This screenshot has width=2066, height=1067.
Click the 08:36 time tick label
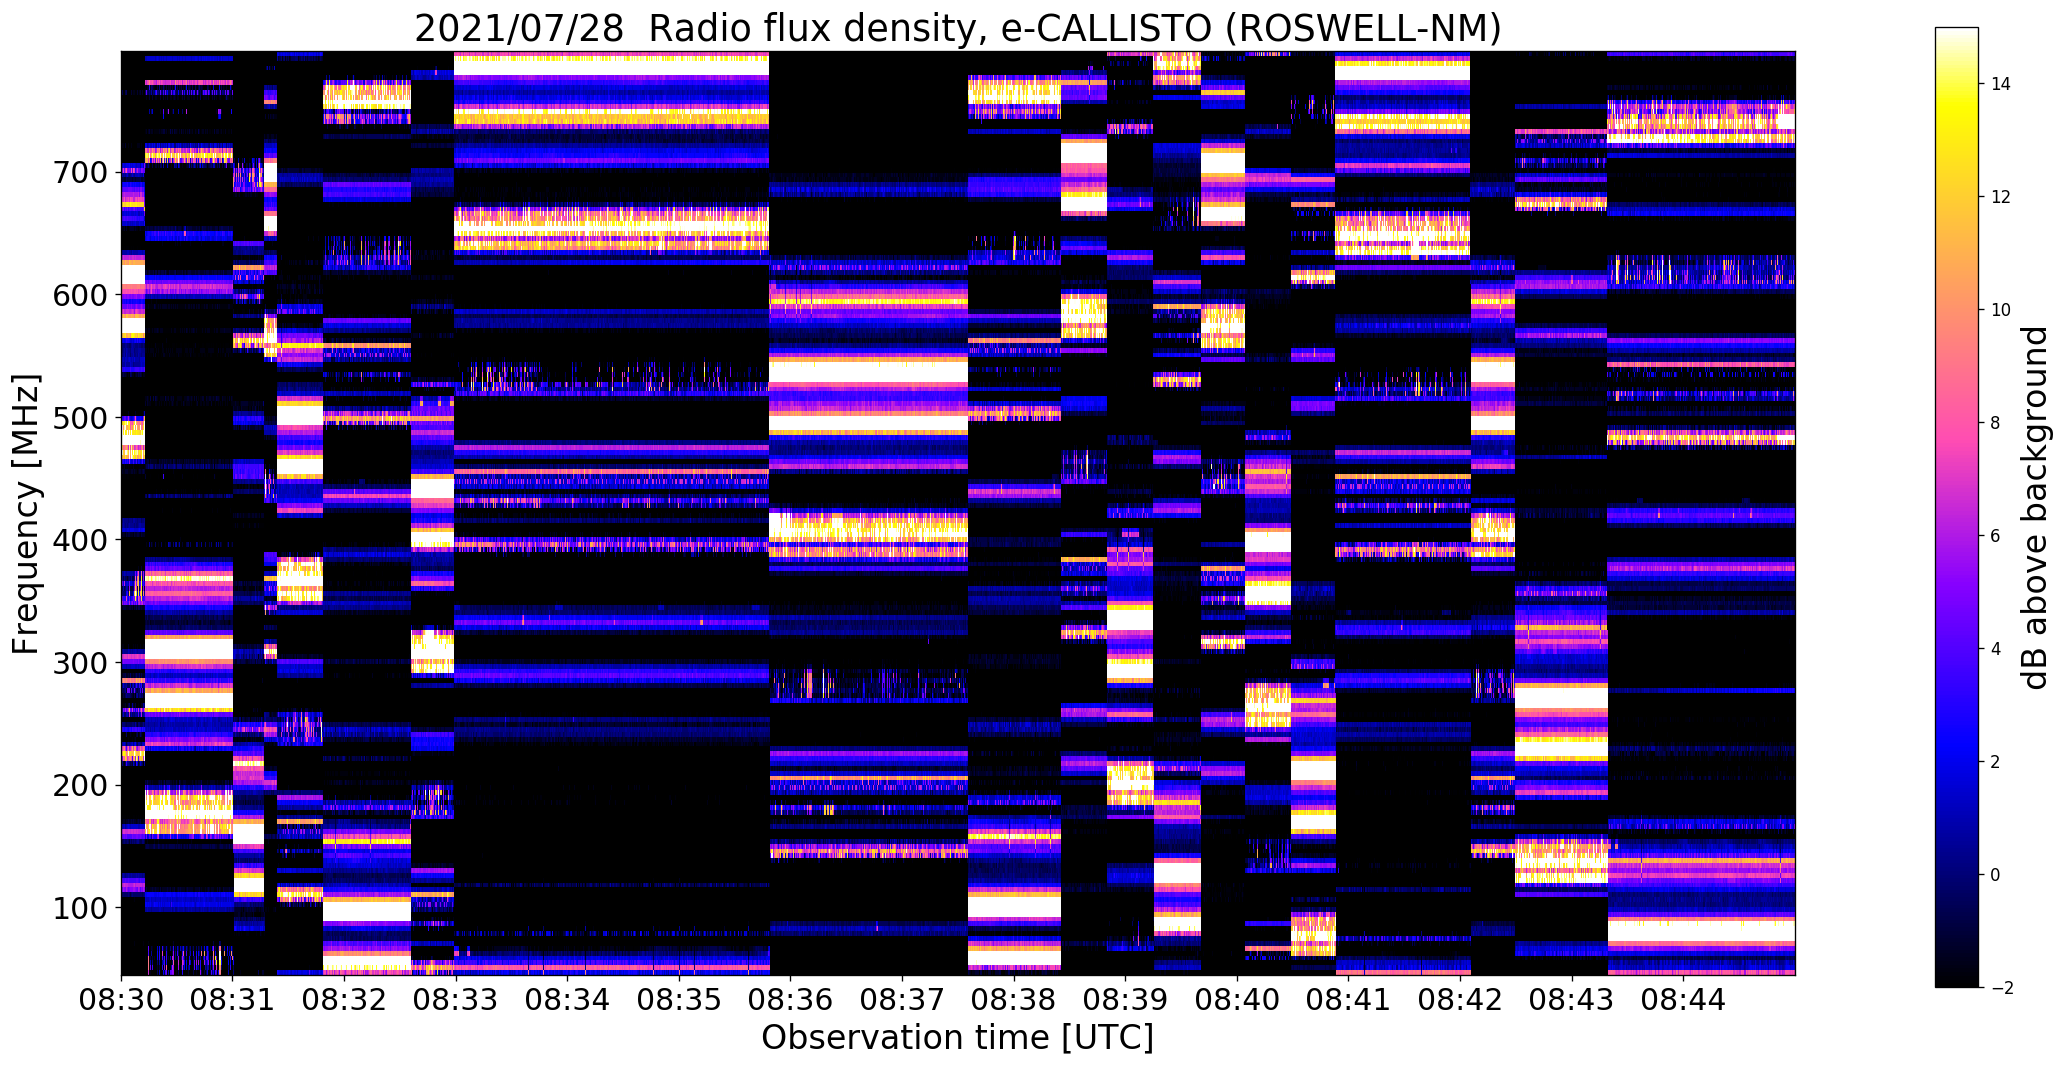[x=791, y=1000]
